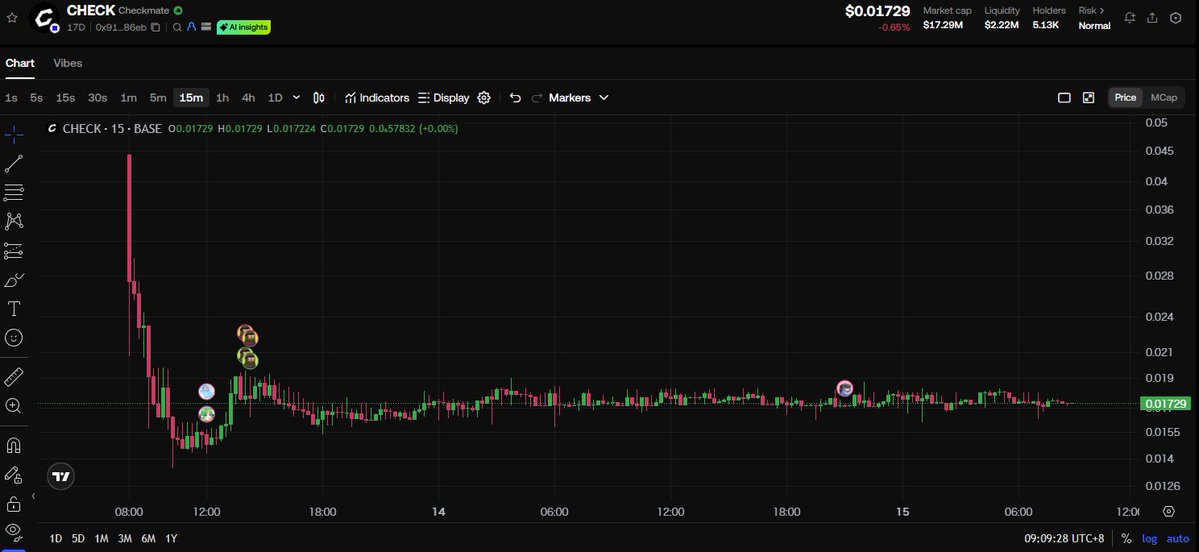The image size is (1199, 552).
Task: Activate the zoom in tool
Action: (x=14, y=406)
